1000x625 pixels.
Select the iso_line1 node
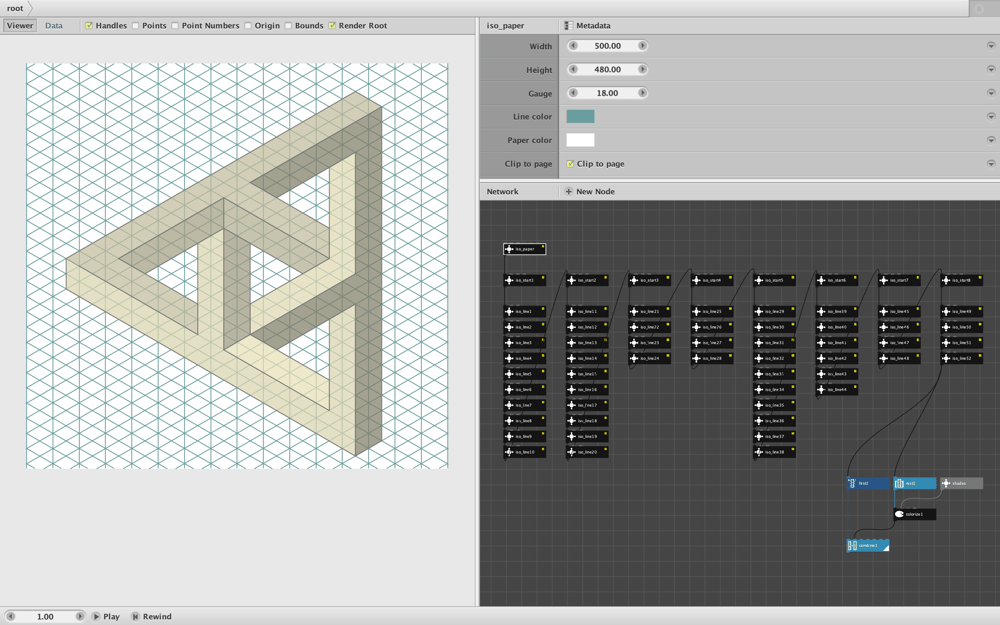pyautogui.click(x=525, y=311)
